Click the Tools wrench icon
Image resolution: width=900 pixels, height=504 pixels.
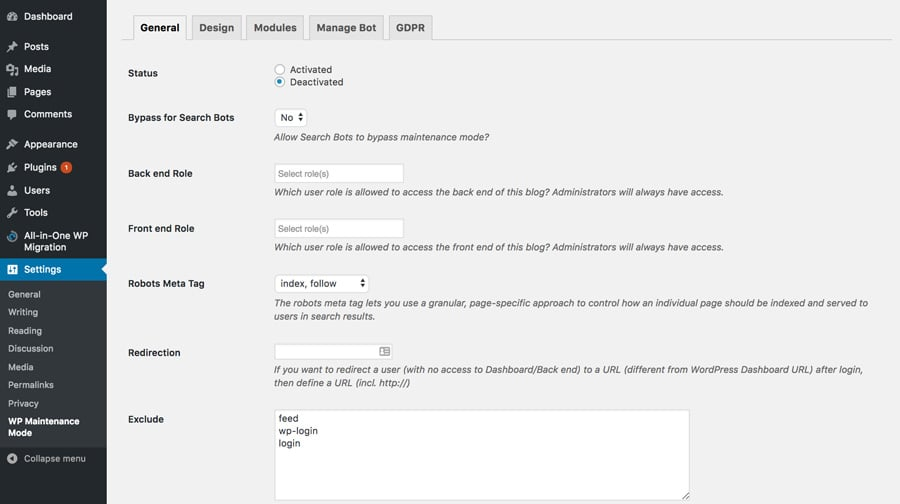pos(12,212)
